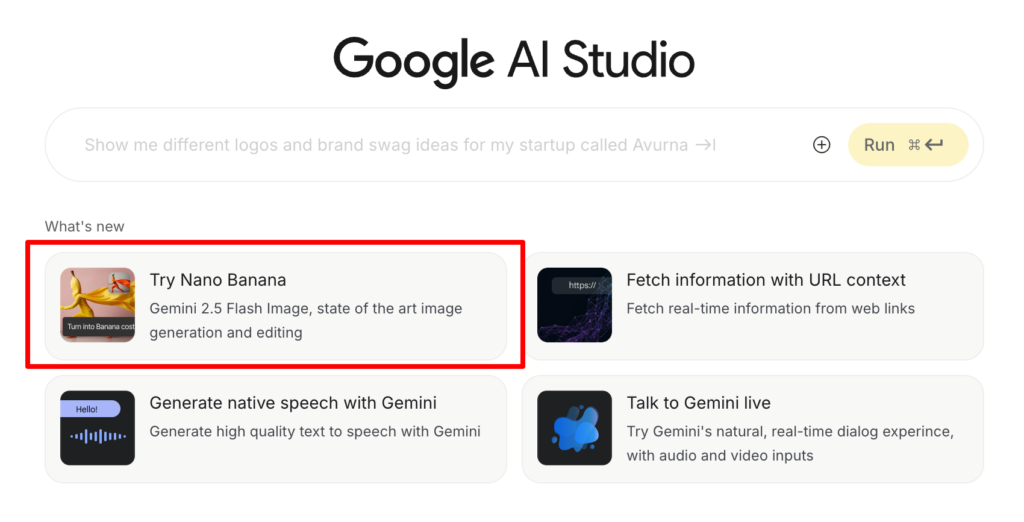This screenshot has width=1024, height=522.
Task: Click the blue blob Gemini live icon
Action: [x=574, y=428]
